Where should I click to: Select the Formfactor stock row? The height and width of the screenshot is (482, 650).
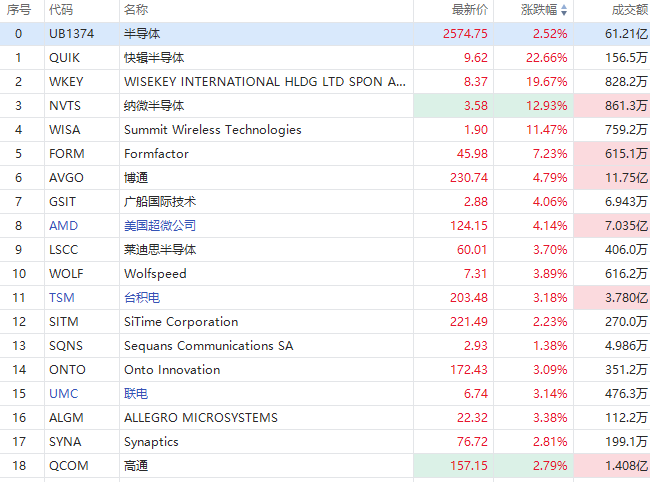pos(325,154)
